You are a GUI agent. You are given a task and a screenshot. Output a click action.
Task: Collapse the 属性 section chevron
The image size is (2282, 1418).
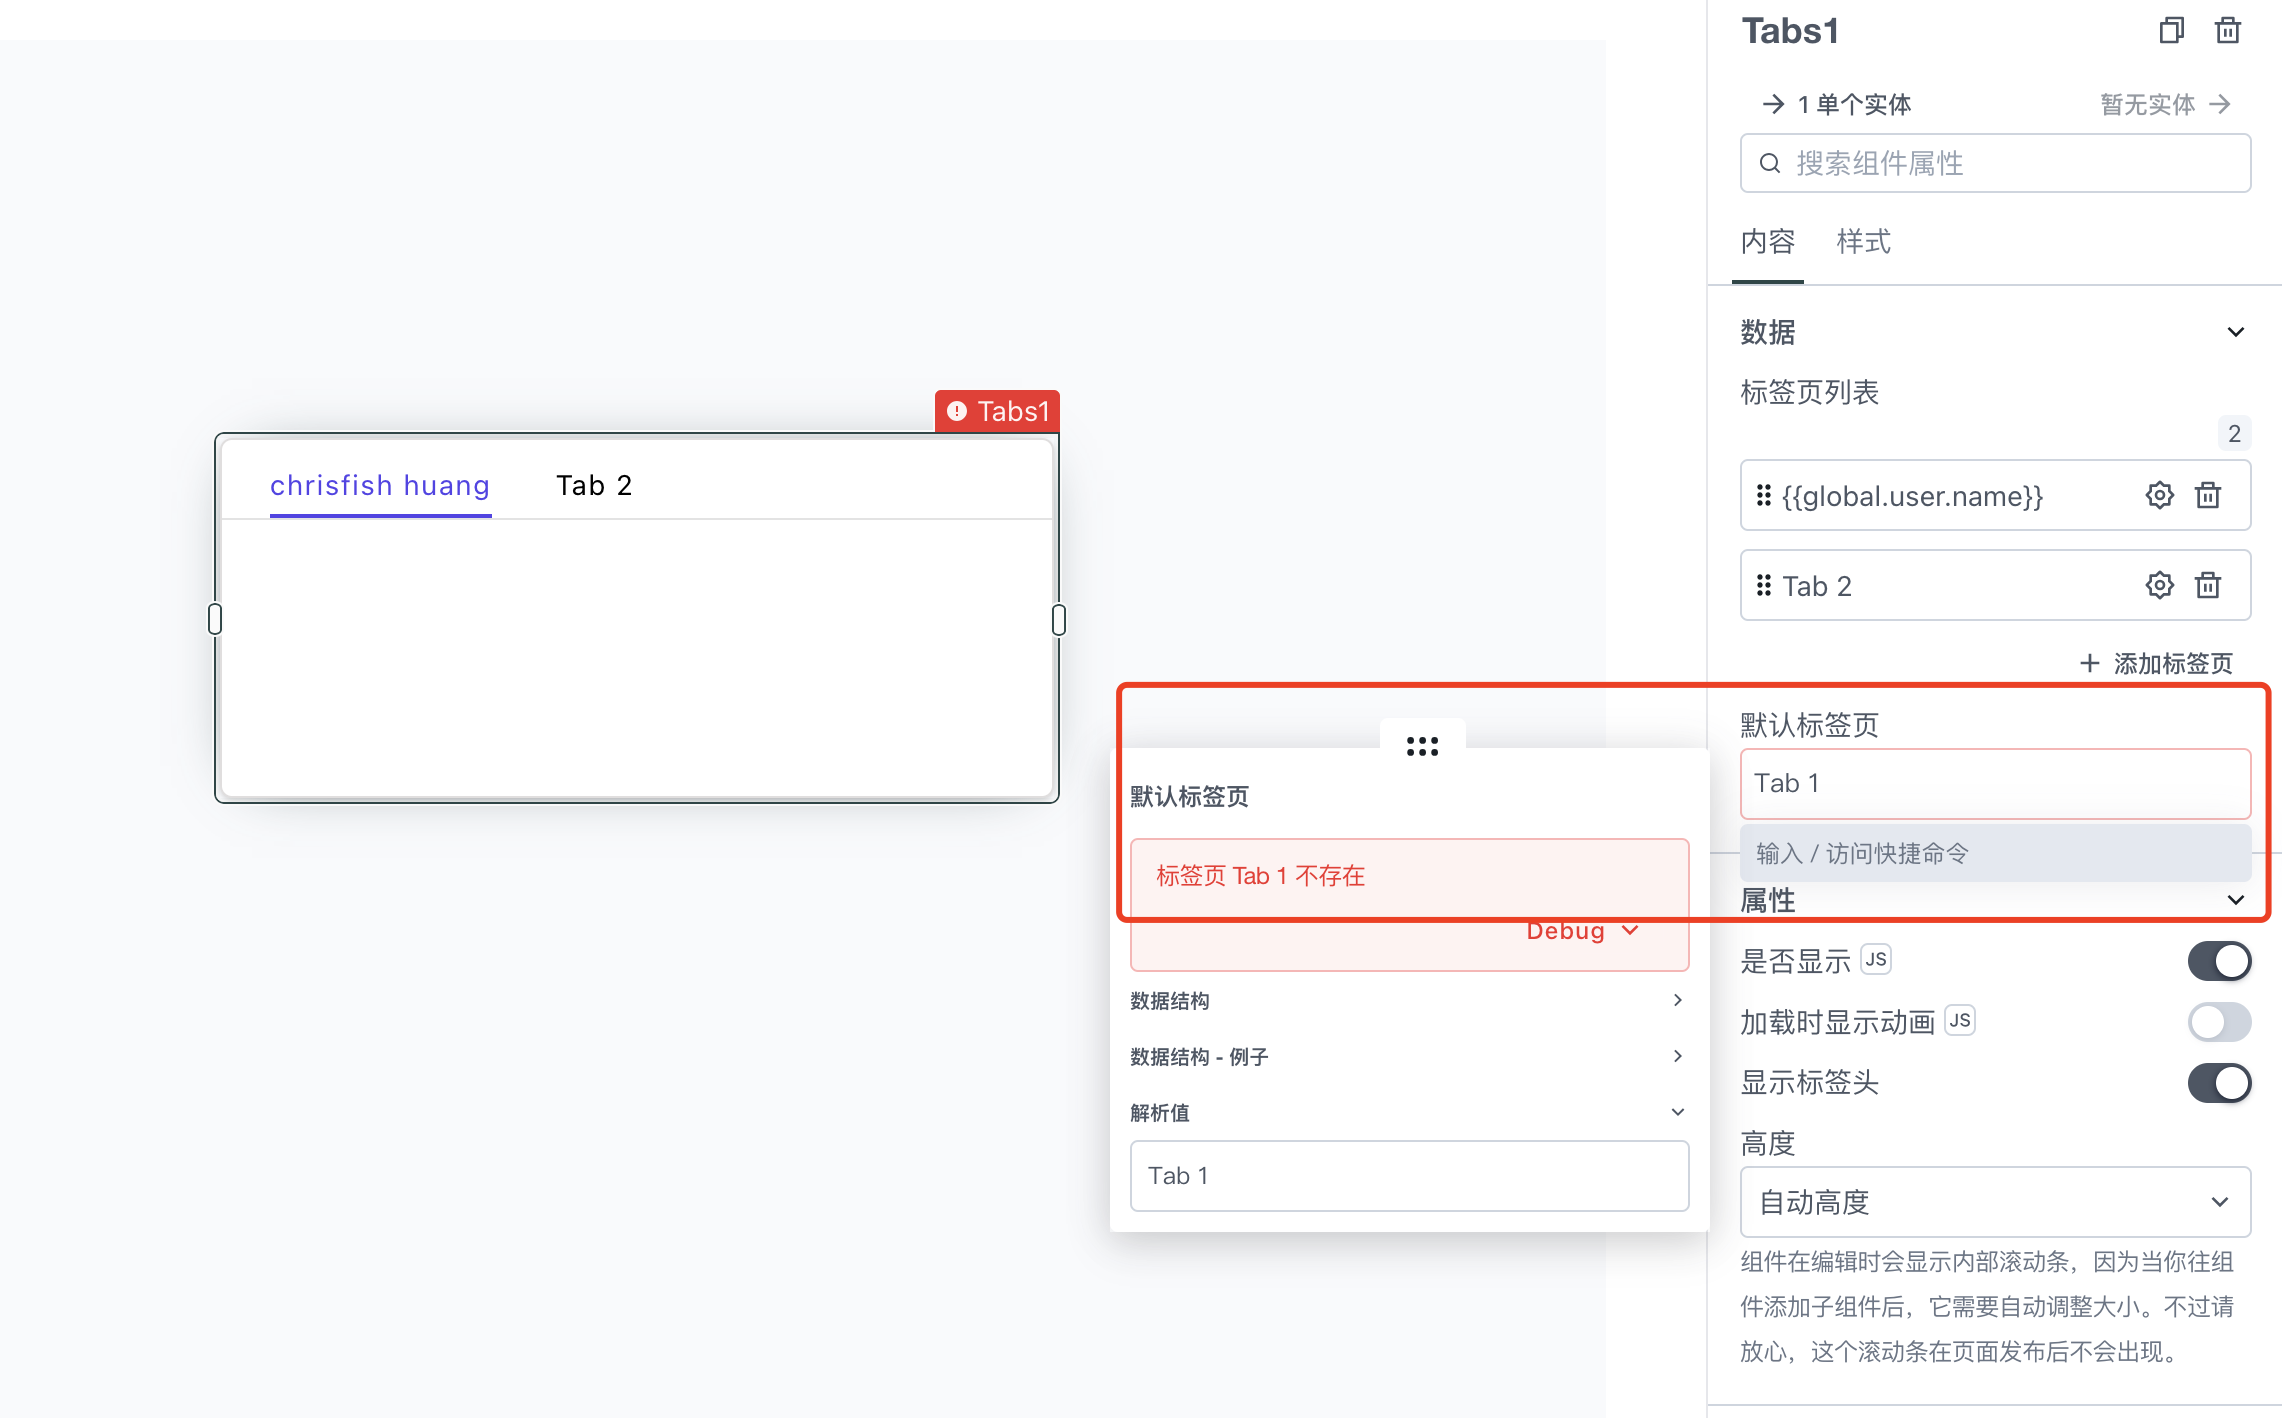(2236, 900)
